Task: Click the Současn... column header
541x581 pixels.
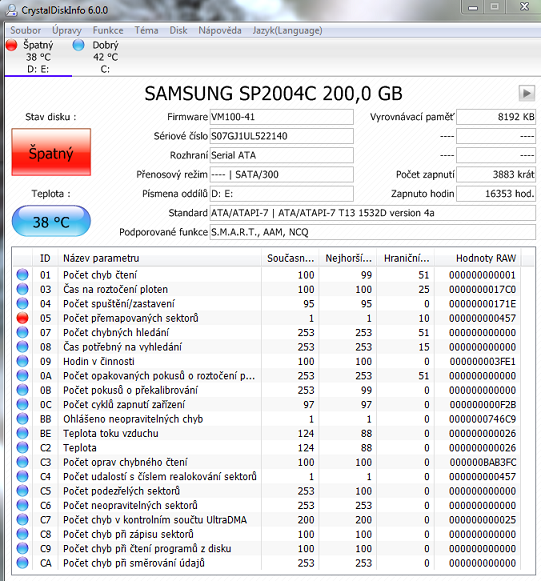Action: pos(291,258)
